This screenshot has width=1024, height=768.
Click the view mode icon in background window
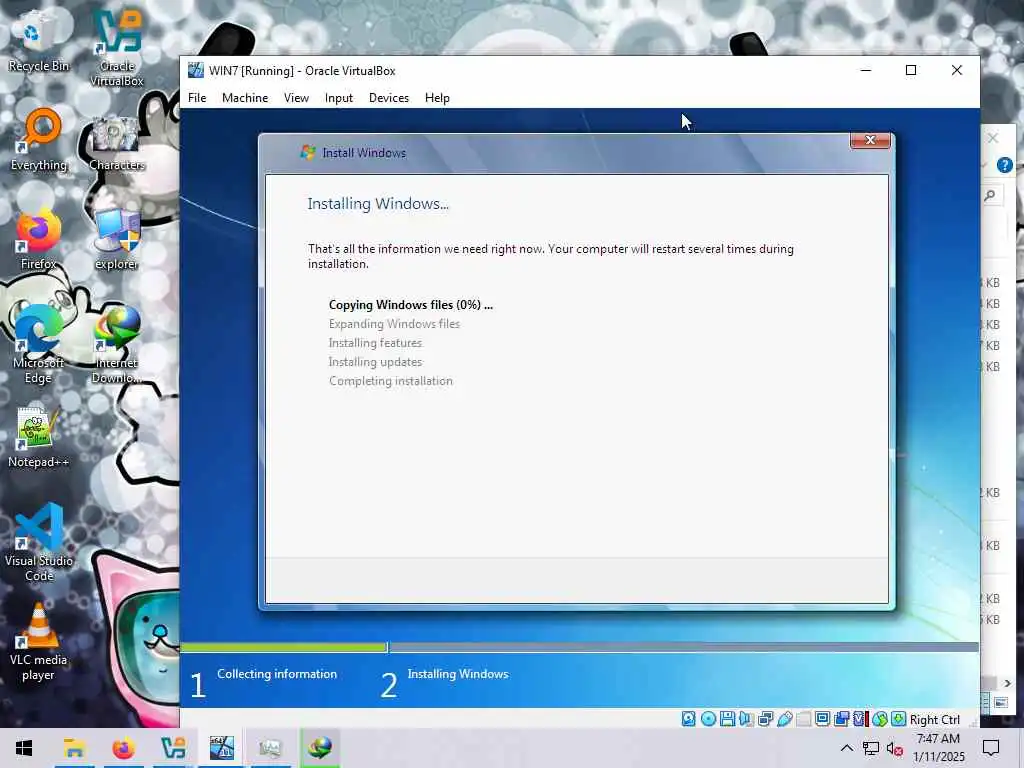click(x=1000, y=703)
